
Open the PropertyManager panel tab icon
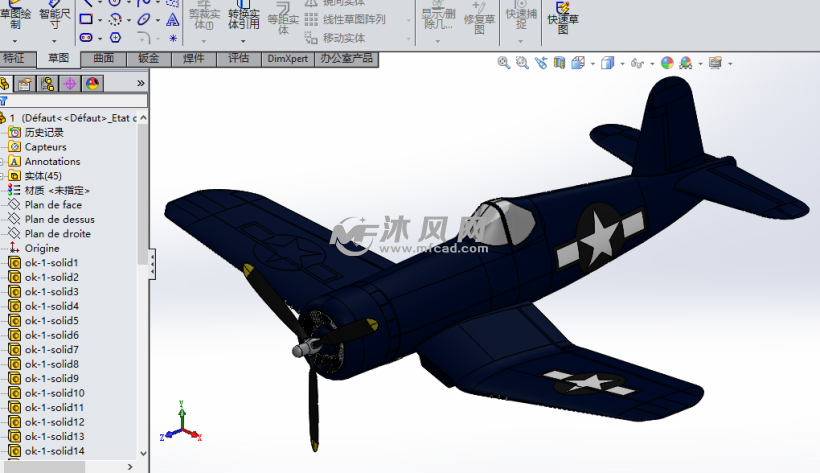click(26, 84)
